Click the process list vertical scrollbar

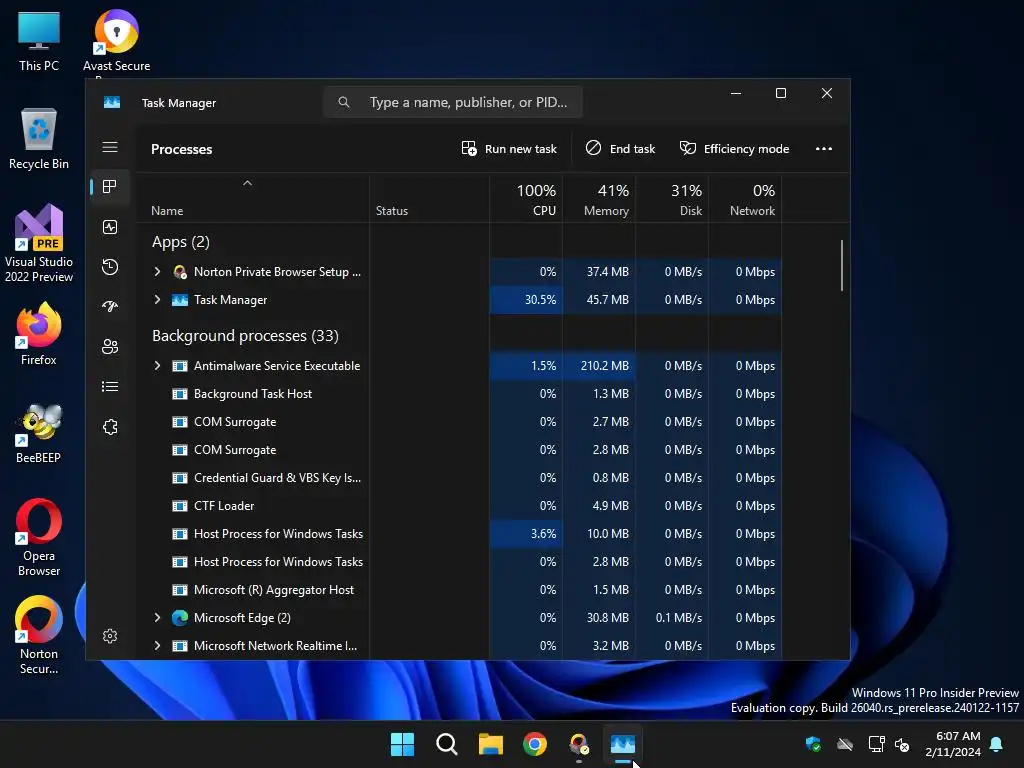[842, 265]
